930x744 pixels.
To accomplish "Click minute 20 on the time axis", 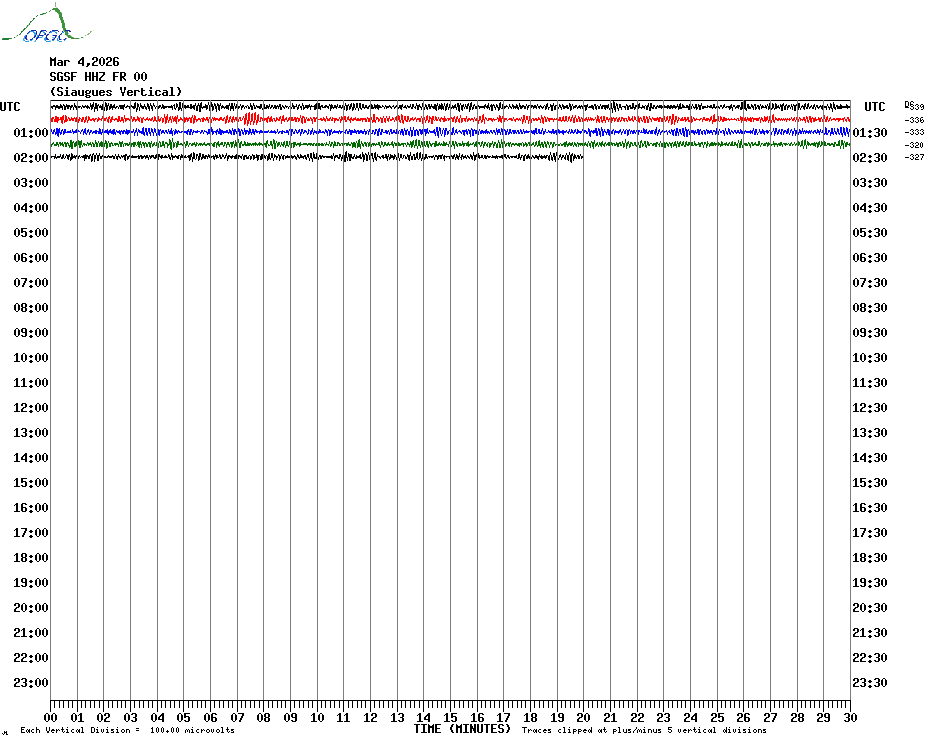I will click(584, 718).
